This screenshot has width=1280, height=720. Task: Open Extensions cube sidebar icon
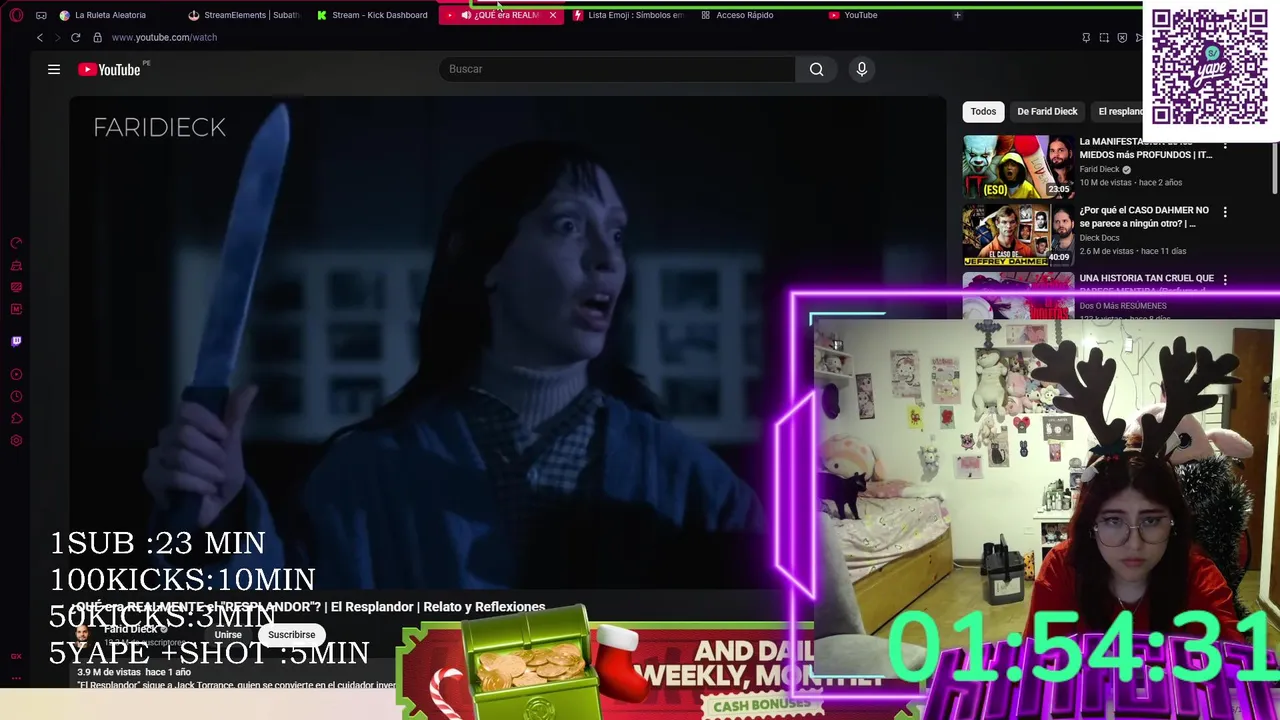click(x=16, y=419)
